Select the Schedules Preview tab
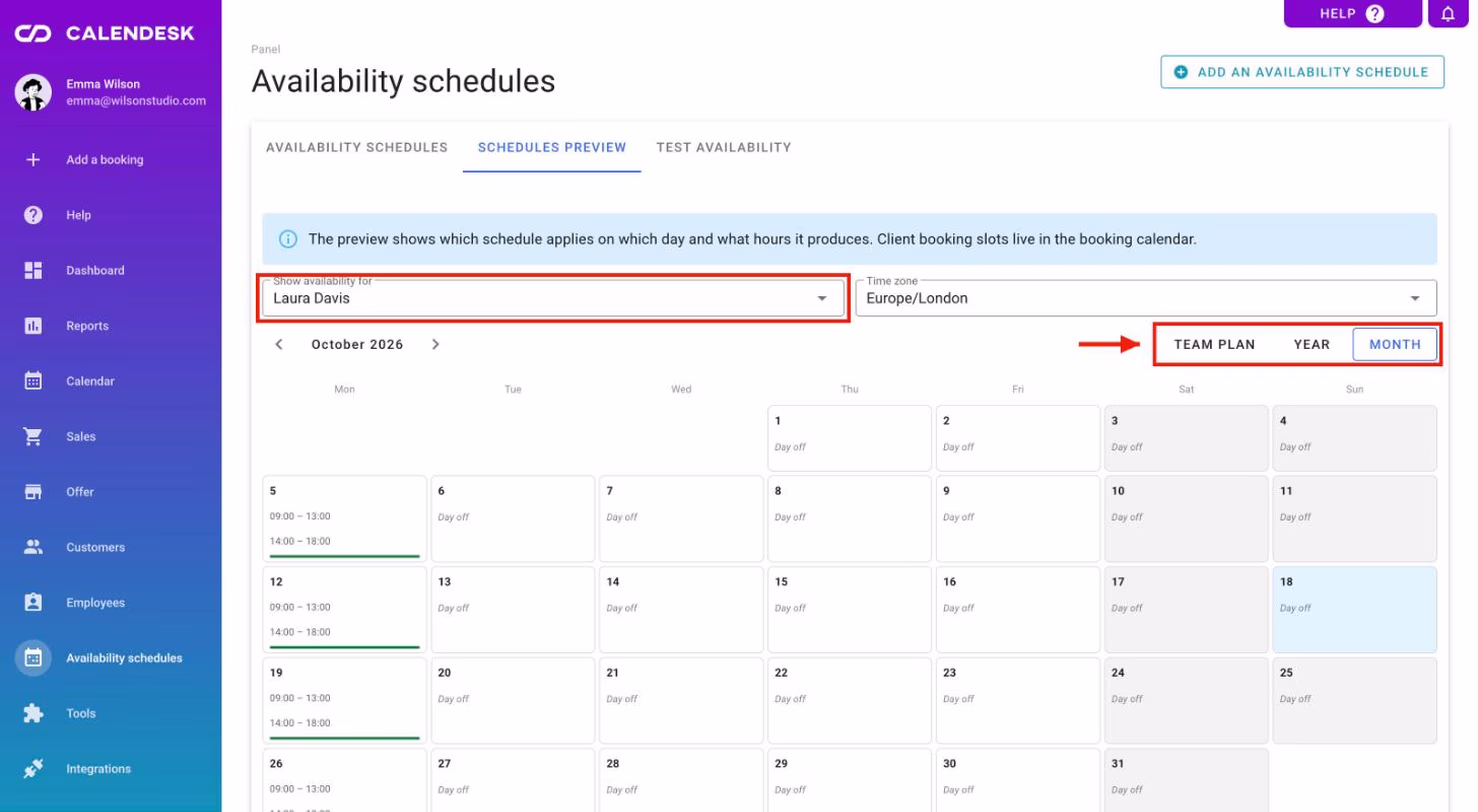Screen dimensions: 1478x812 552,147
